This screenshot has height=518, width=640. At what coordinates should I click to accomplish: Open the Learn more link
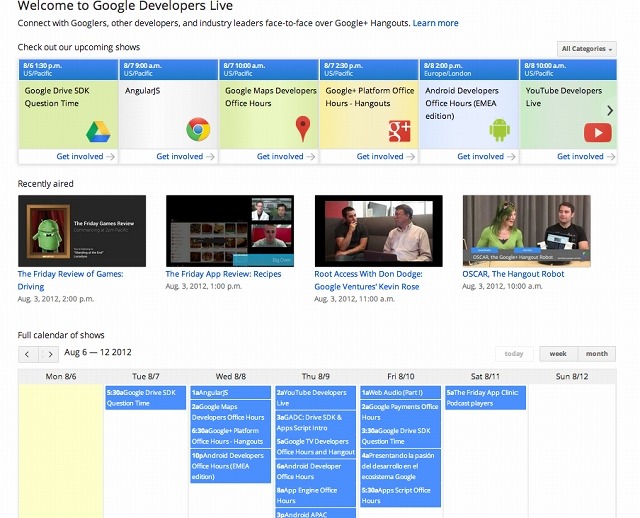pos(436,23)
